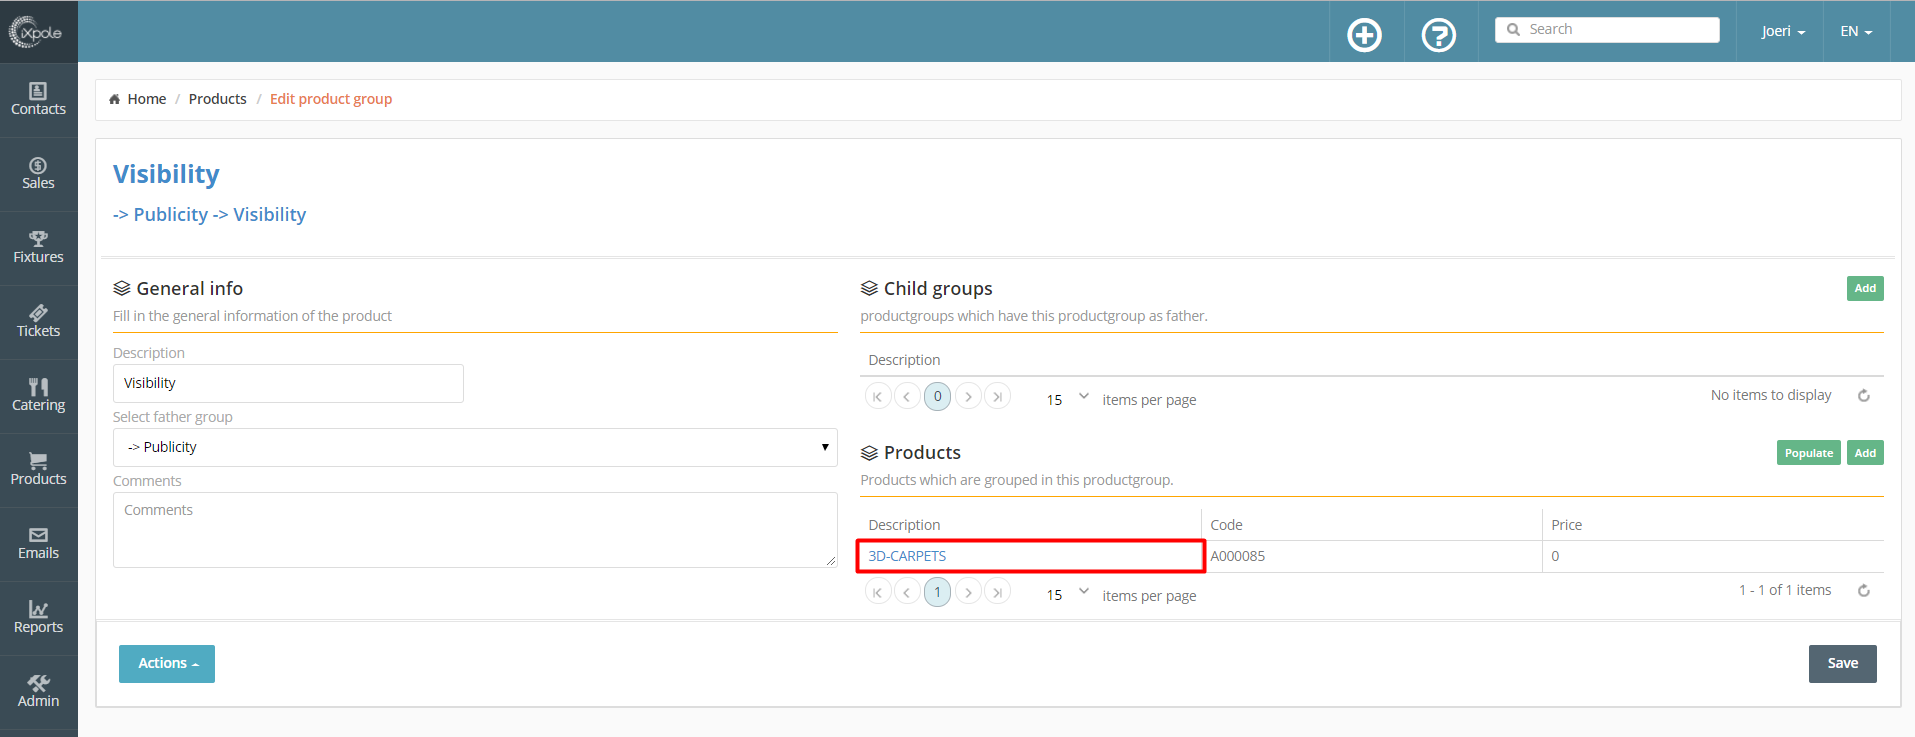Go to previous page of Products grid

(907, 592)
